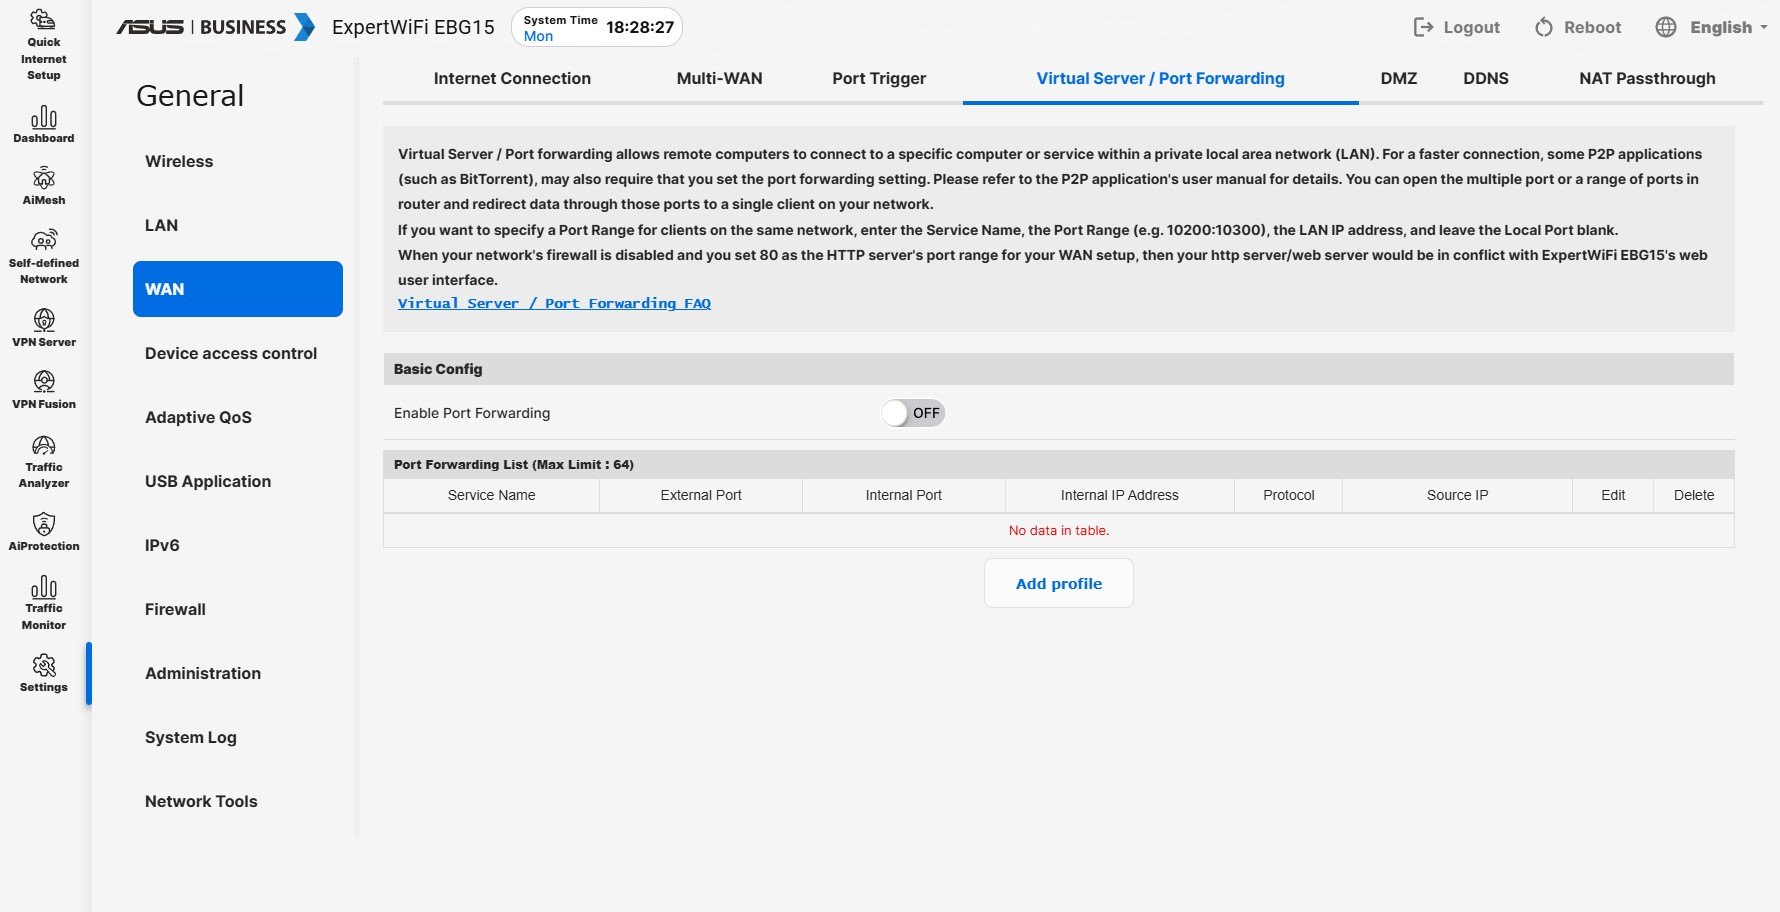Click the Edit column header

click(1613, 495)
